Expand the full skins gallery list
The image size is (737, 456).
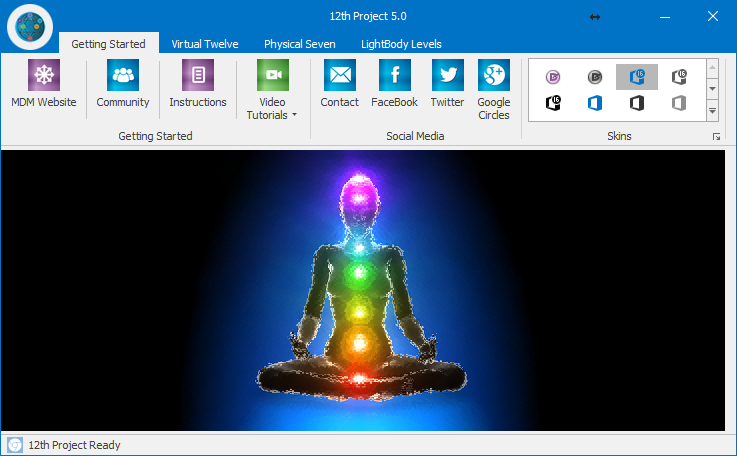point(713,111)
